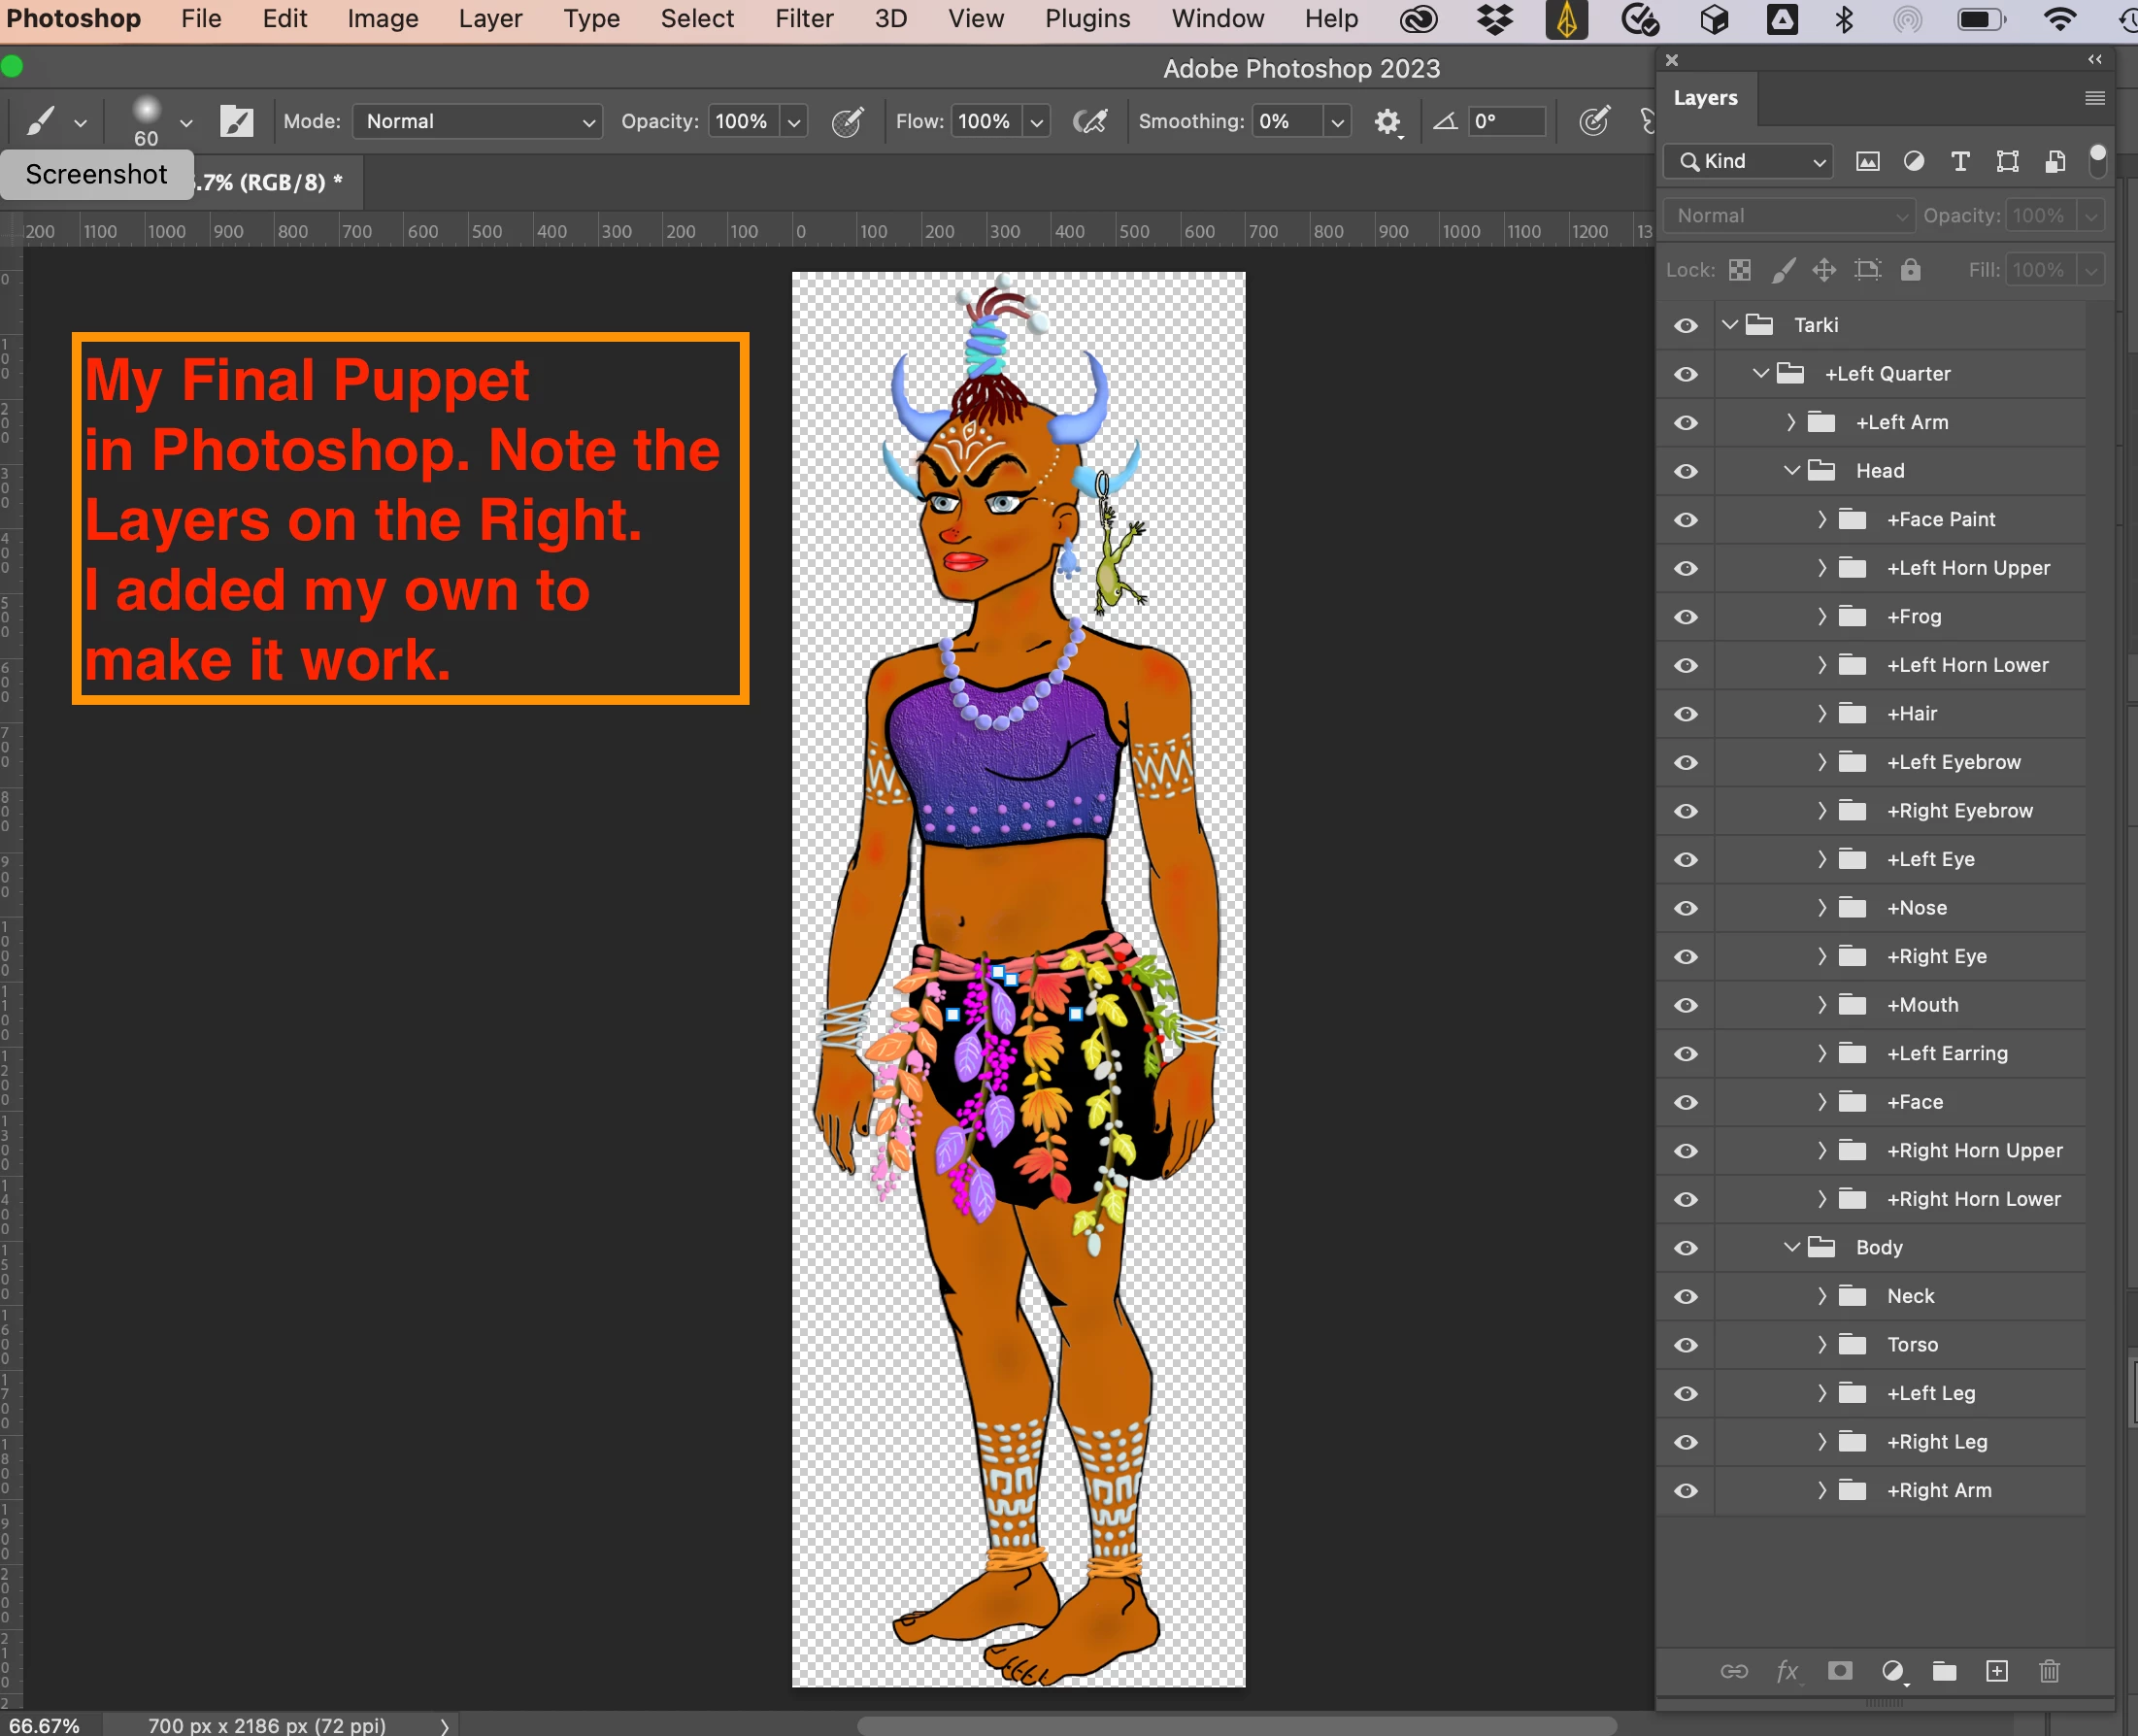Open the Window menu

pos(1217,19)
